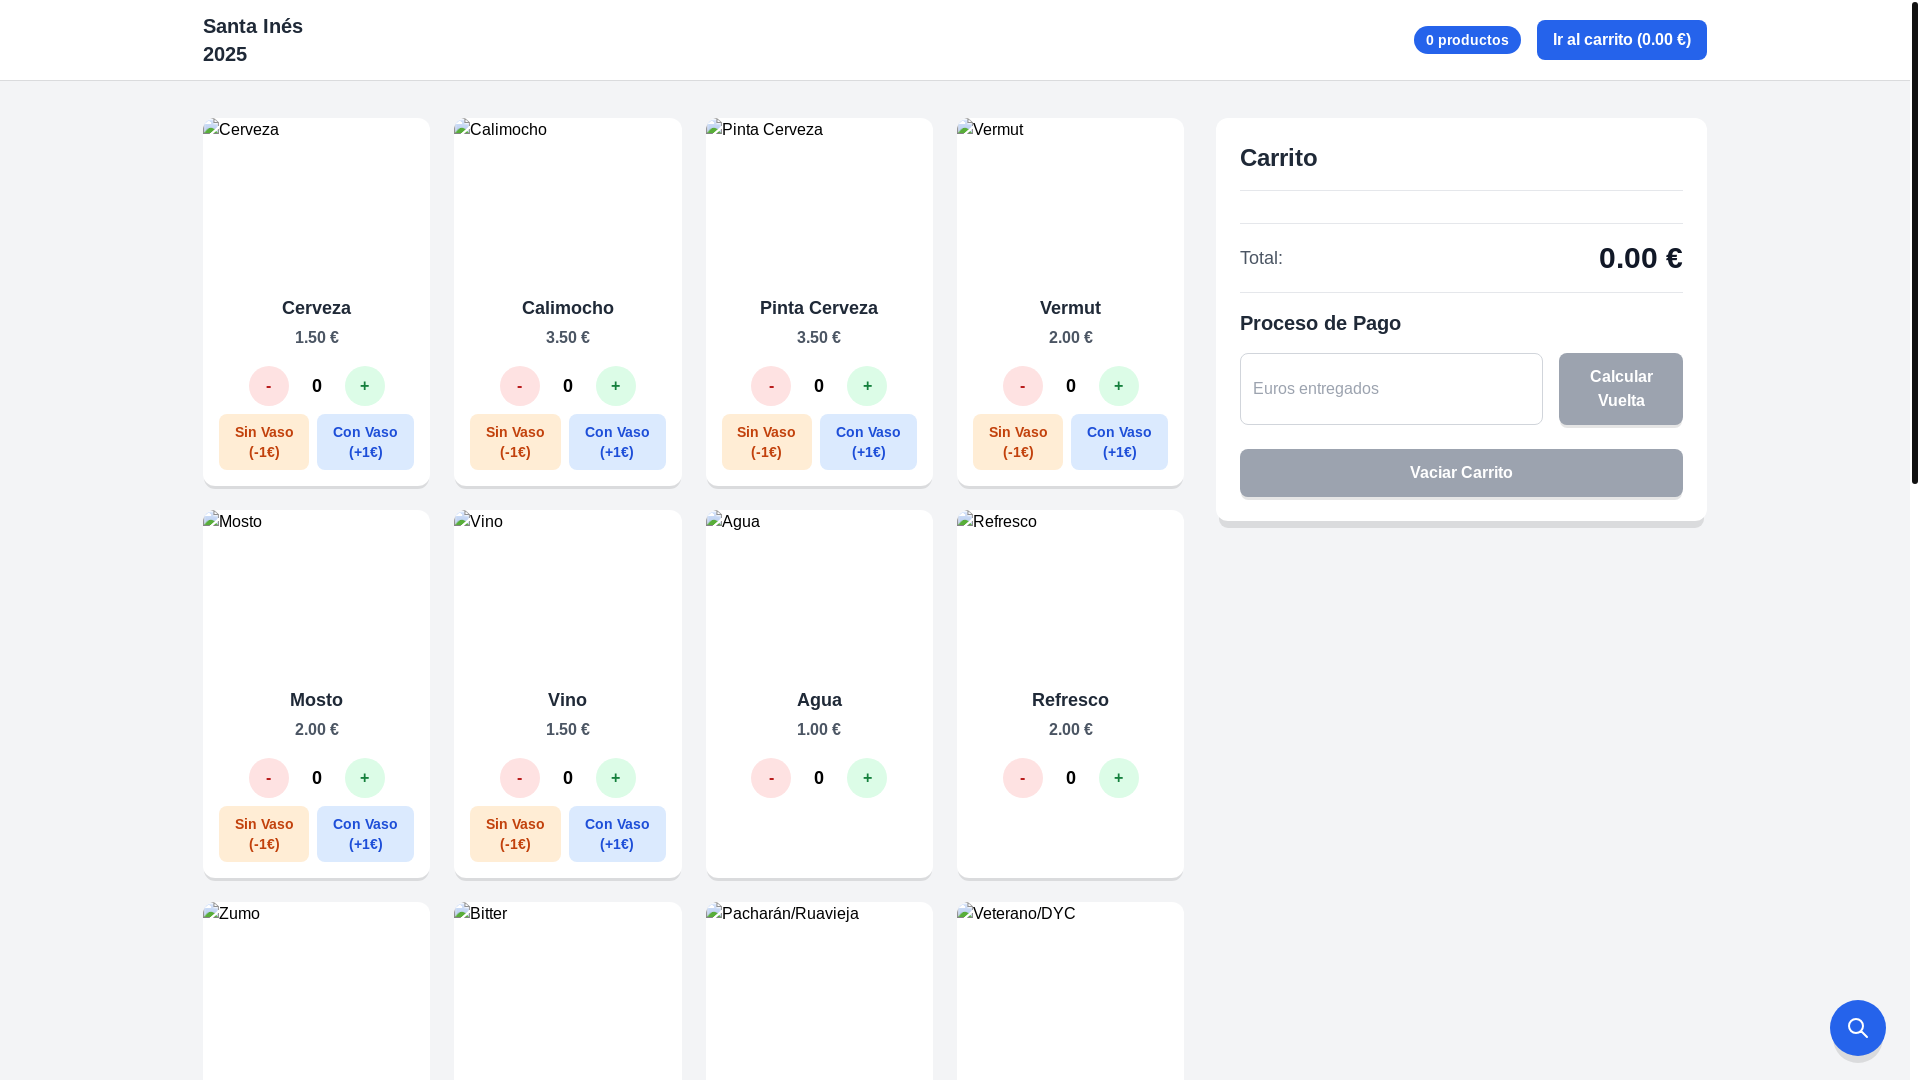This screenshot has height=1080, width=1920.
Task: Click the Refresco product name
Action: point(1070,700)
